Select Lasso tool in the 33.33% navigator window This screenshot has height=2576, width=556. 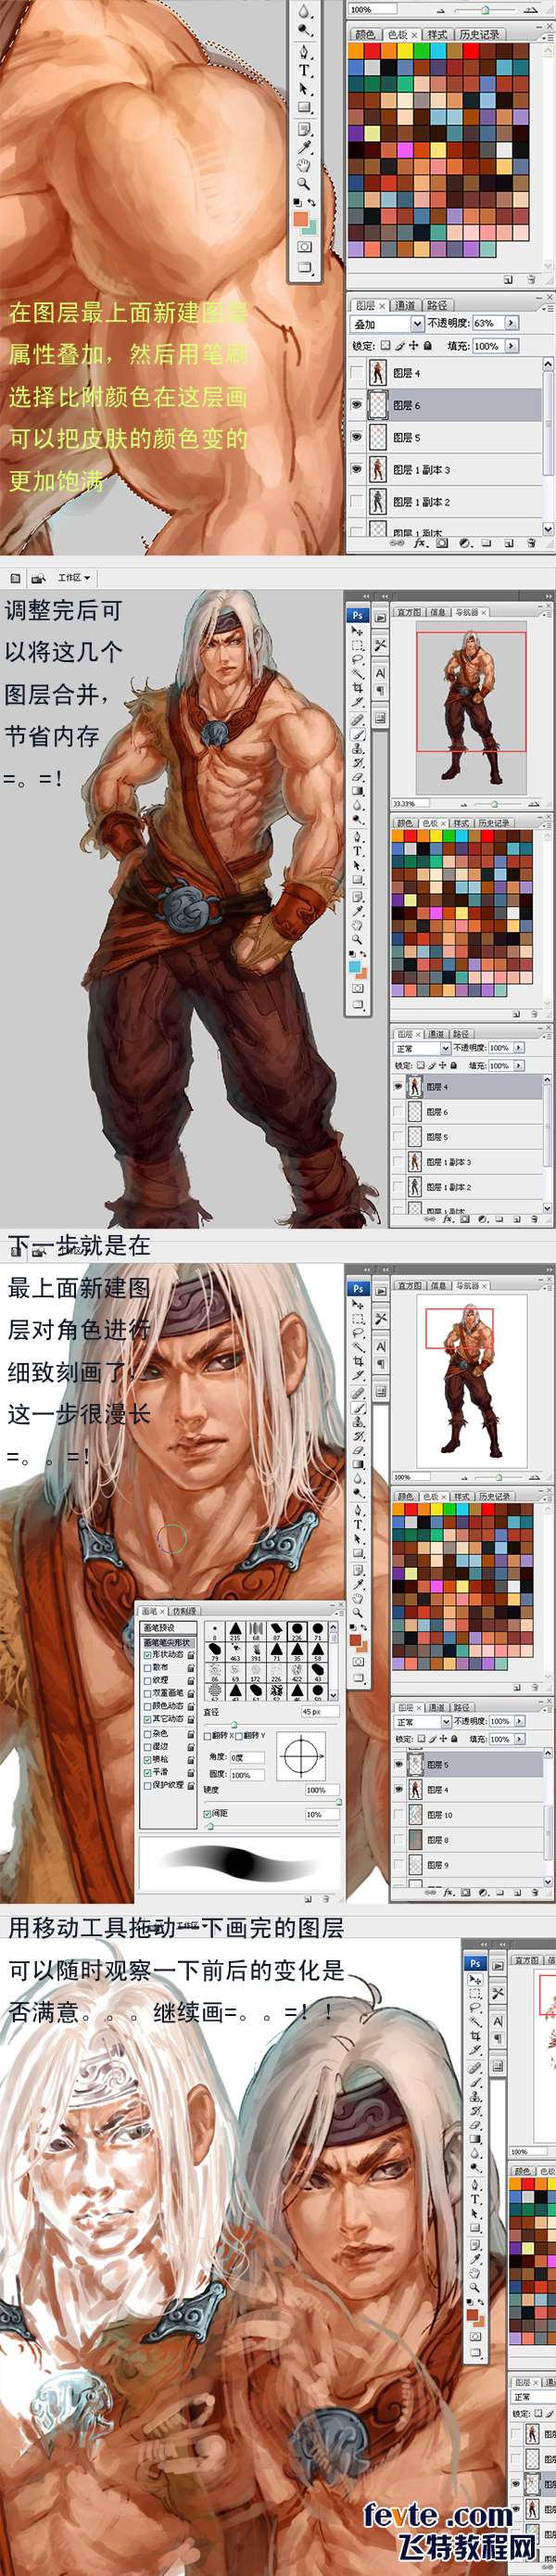click(357, 659)
